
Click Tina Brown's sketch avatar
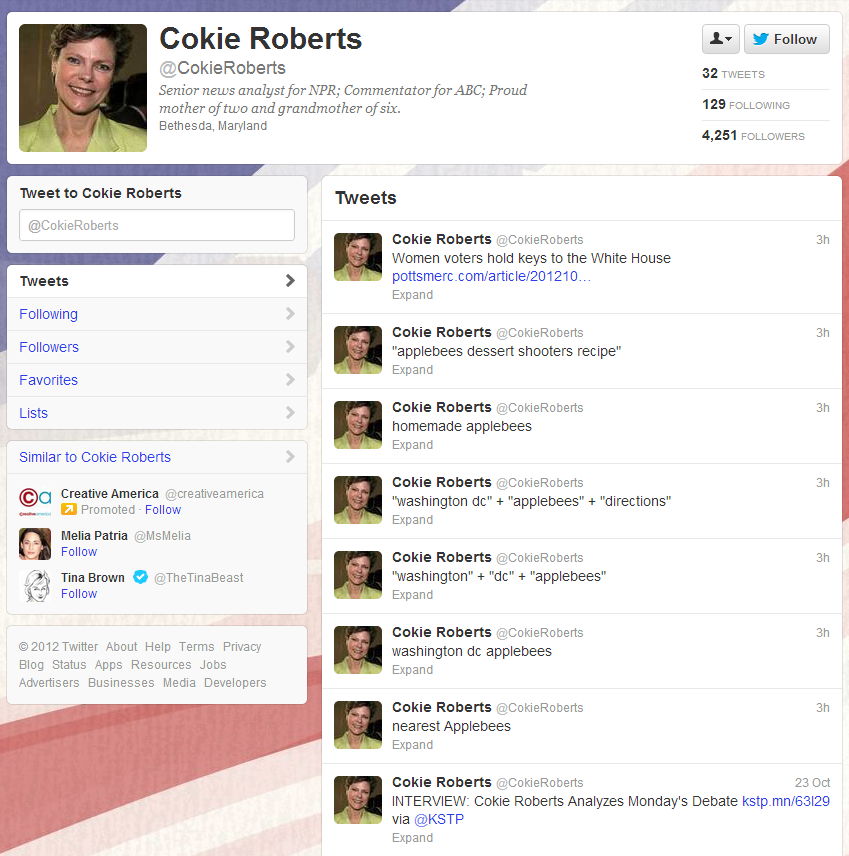pyautogui.click(x=35, y=585)
